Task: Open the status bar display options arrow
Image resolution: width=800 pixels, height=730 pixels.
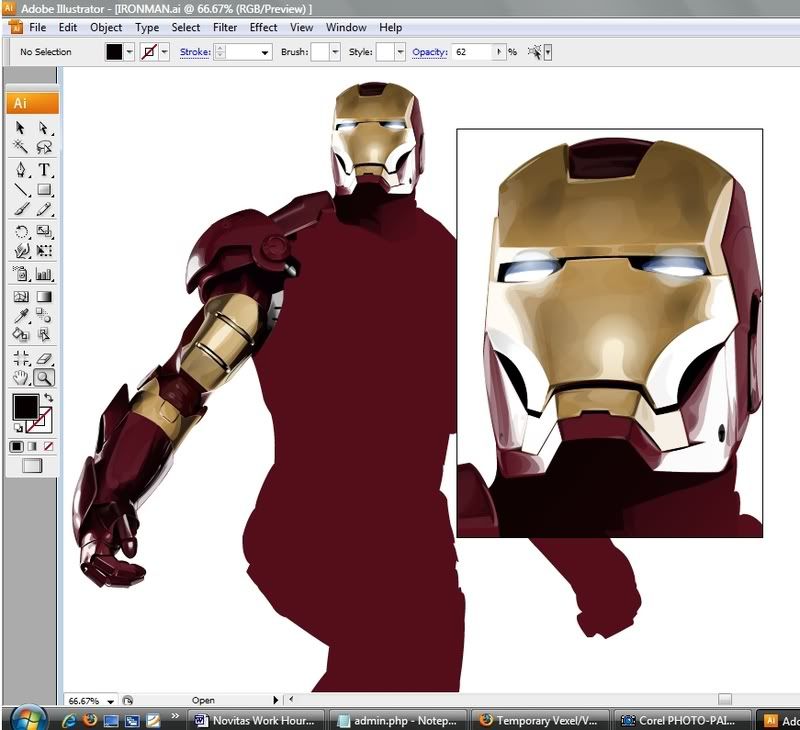Action: [276, 700]
